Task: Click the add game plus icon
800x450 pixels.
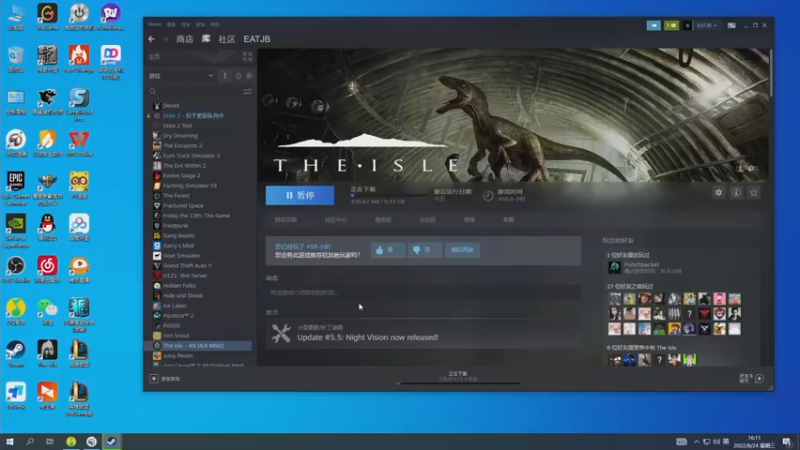Action: coord(154,379)
